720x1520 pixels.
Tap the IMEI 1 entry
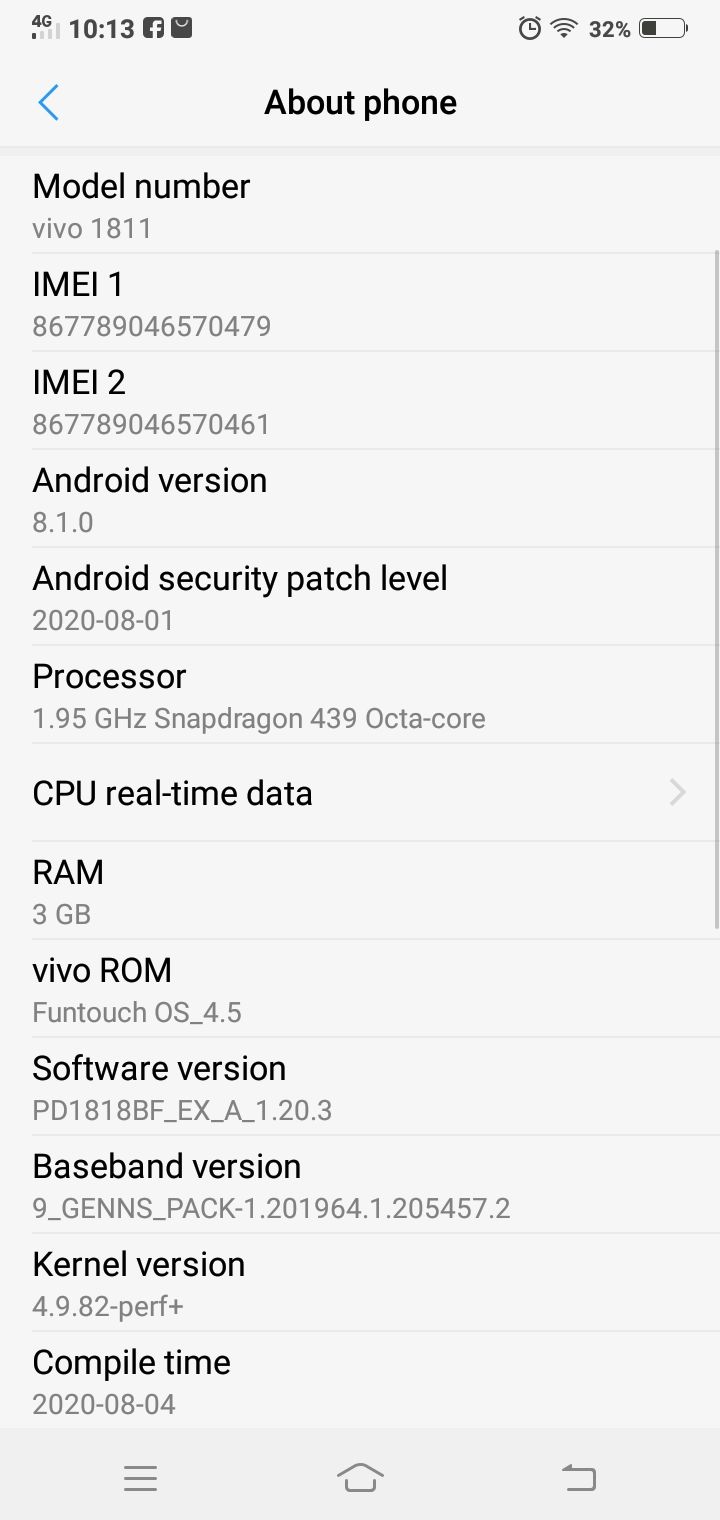[x=360, y=303]
